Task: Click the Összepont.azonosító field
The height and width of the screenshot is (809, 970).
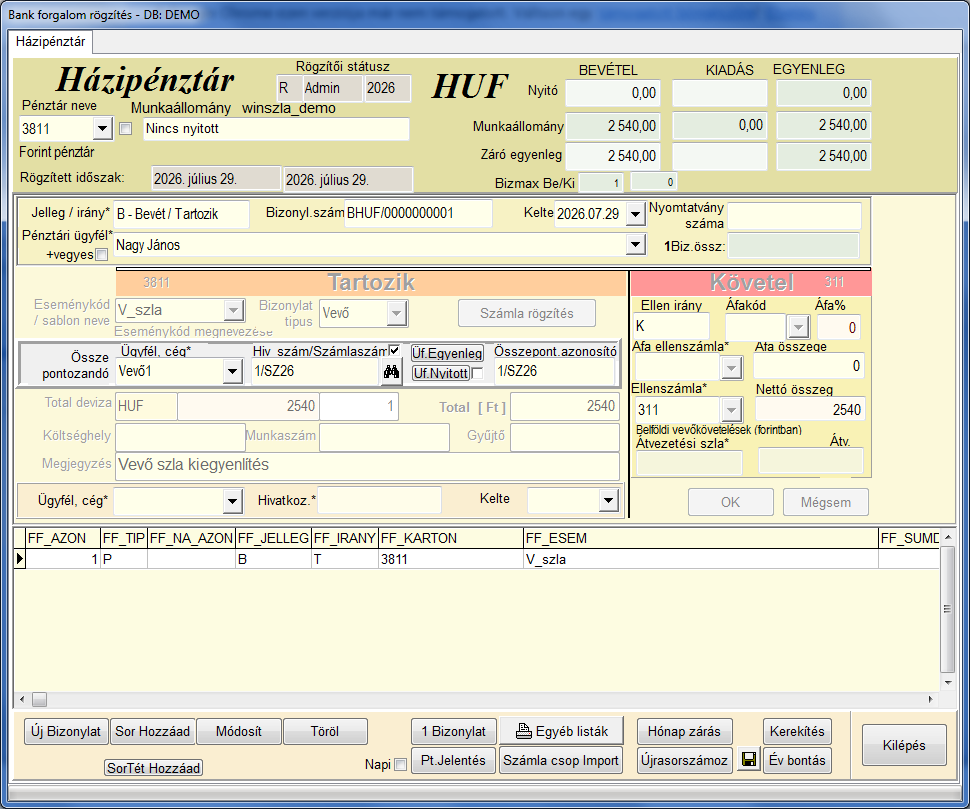Action: [556, 371]
